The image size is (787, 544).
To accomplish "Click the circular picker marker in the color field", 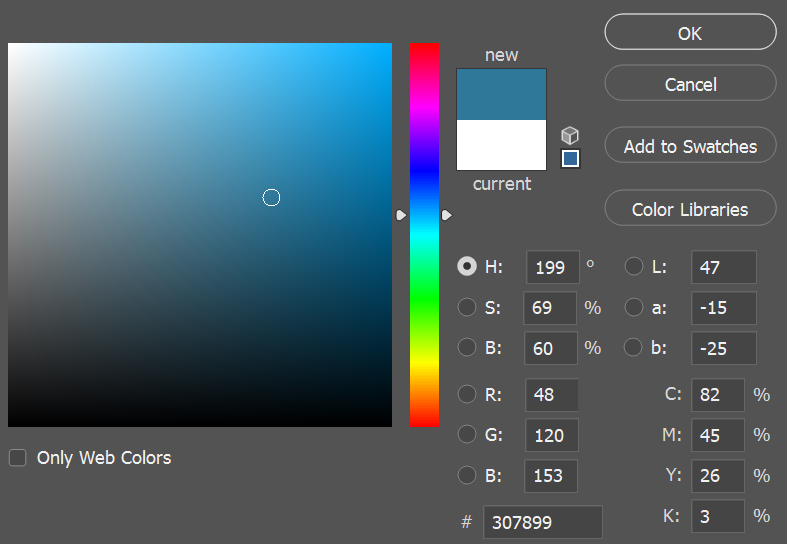I will (271, 198).
